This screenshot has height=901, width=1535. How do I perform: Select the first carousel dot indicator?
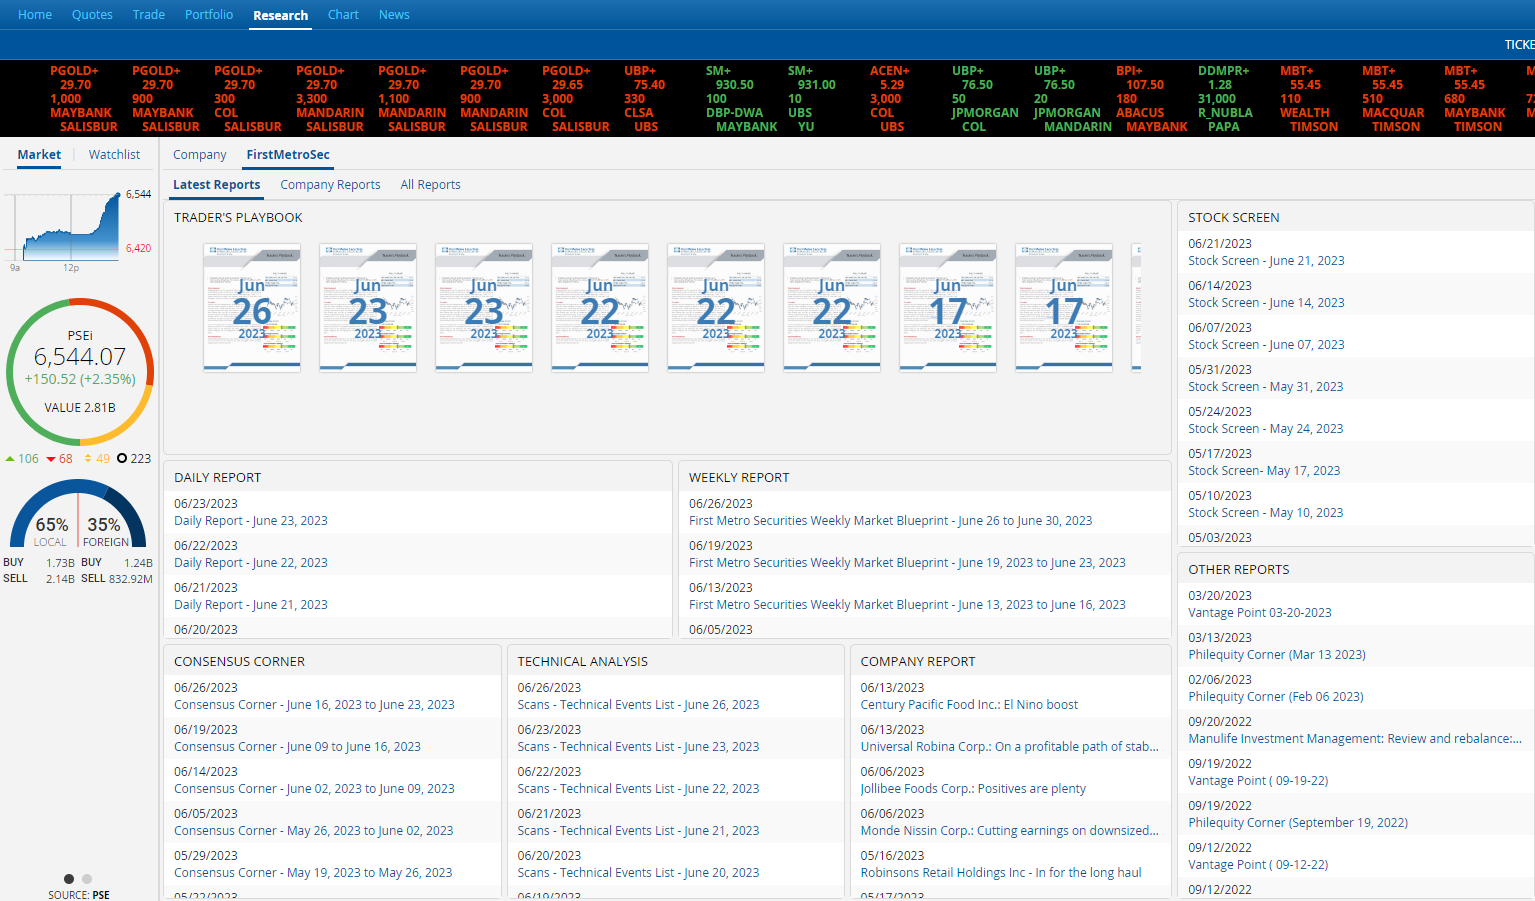pos(69,879)
